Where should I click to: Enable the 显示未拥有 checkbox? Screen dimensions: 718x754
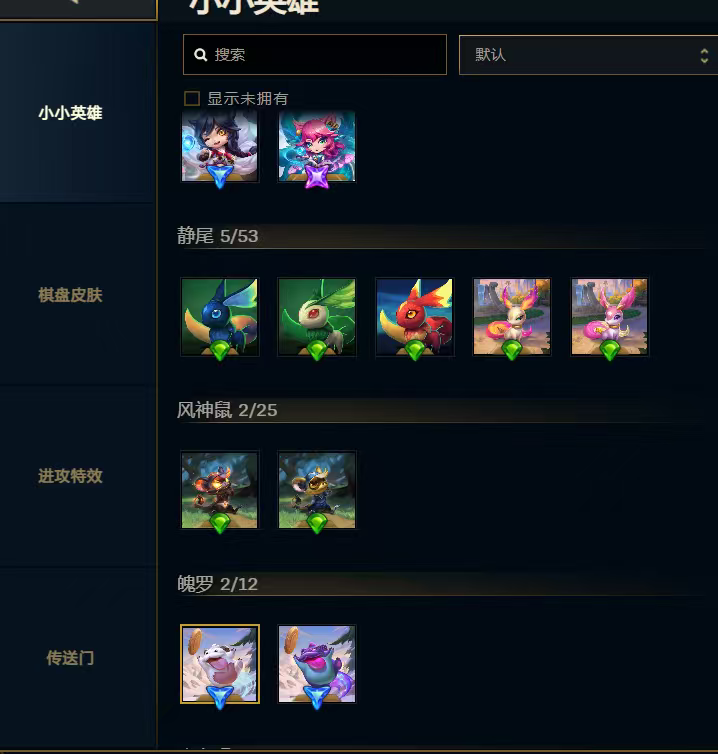pyautogui.click(x=192, y=99)
